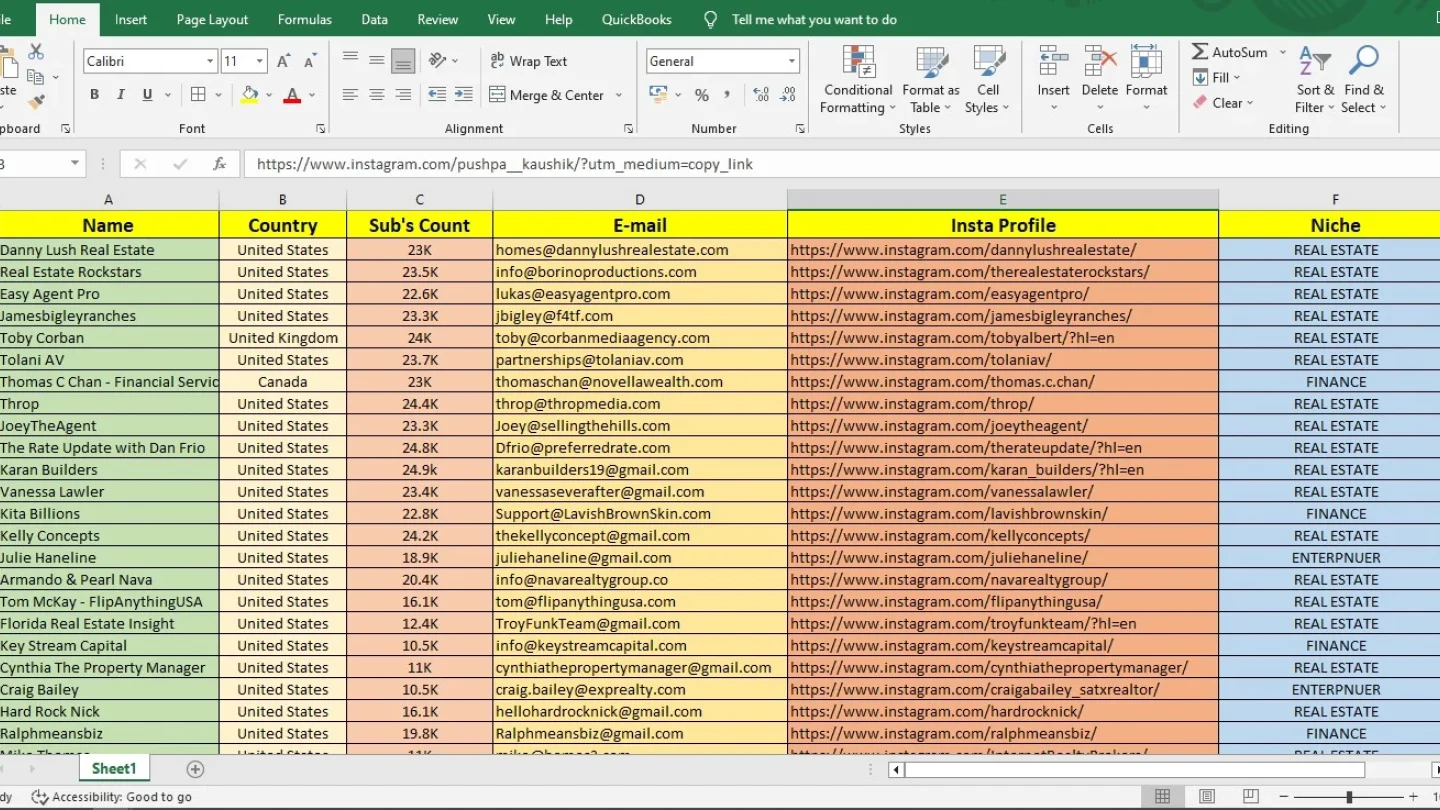The width and height of the screenshot is (1440, 810).
Task: Click Decrease Indent icon
Action: point(437,95)
